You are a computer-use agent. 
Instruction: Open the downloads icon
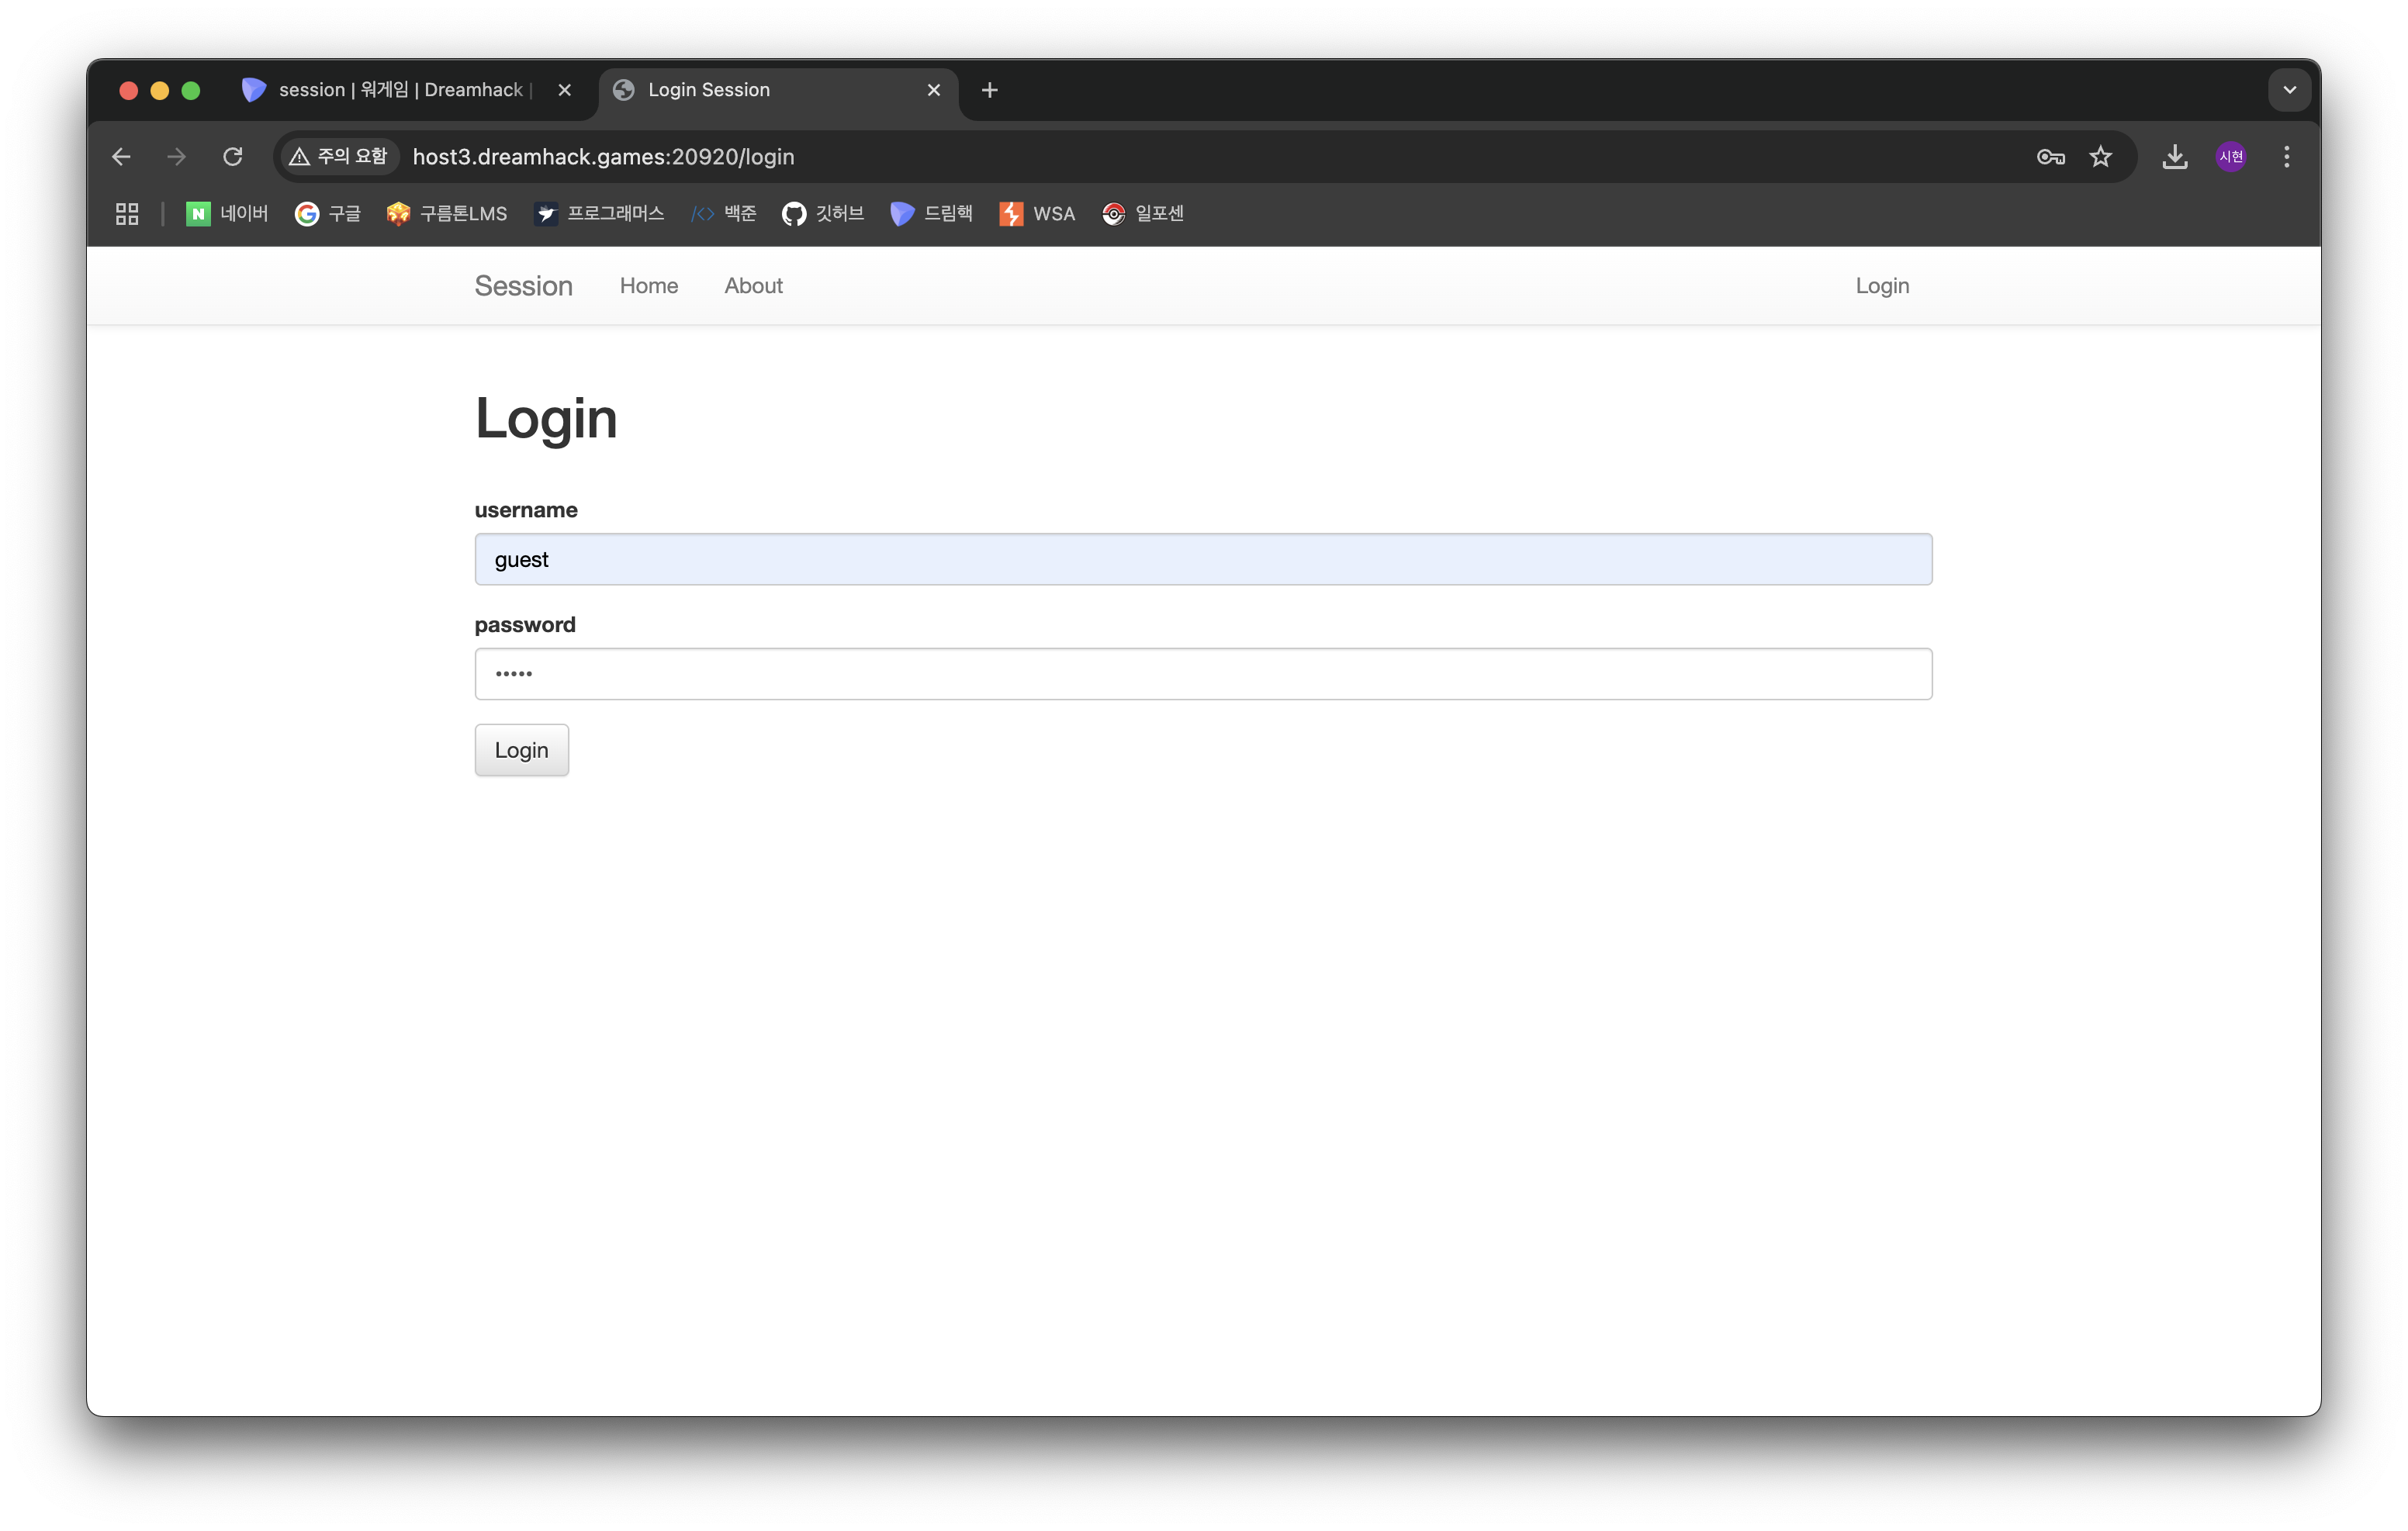click(x=2174, y=157)
